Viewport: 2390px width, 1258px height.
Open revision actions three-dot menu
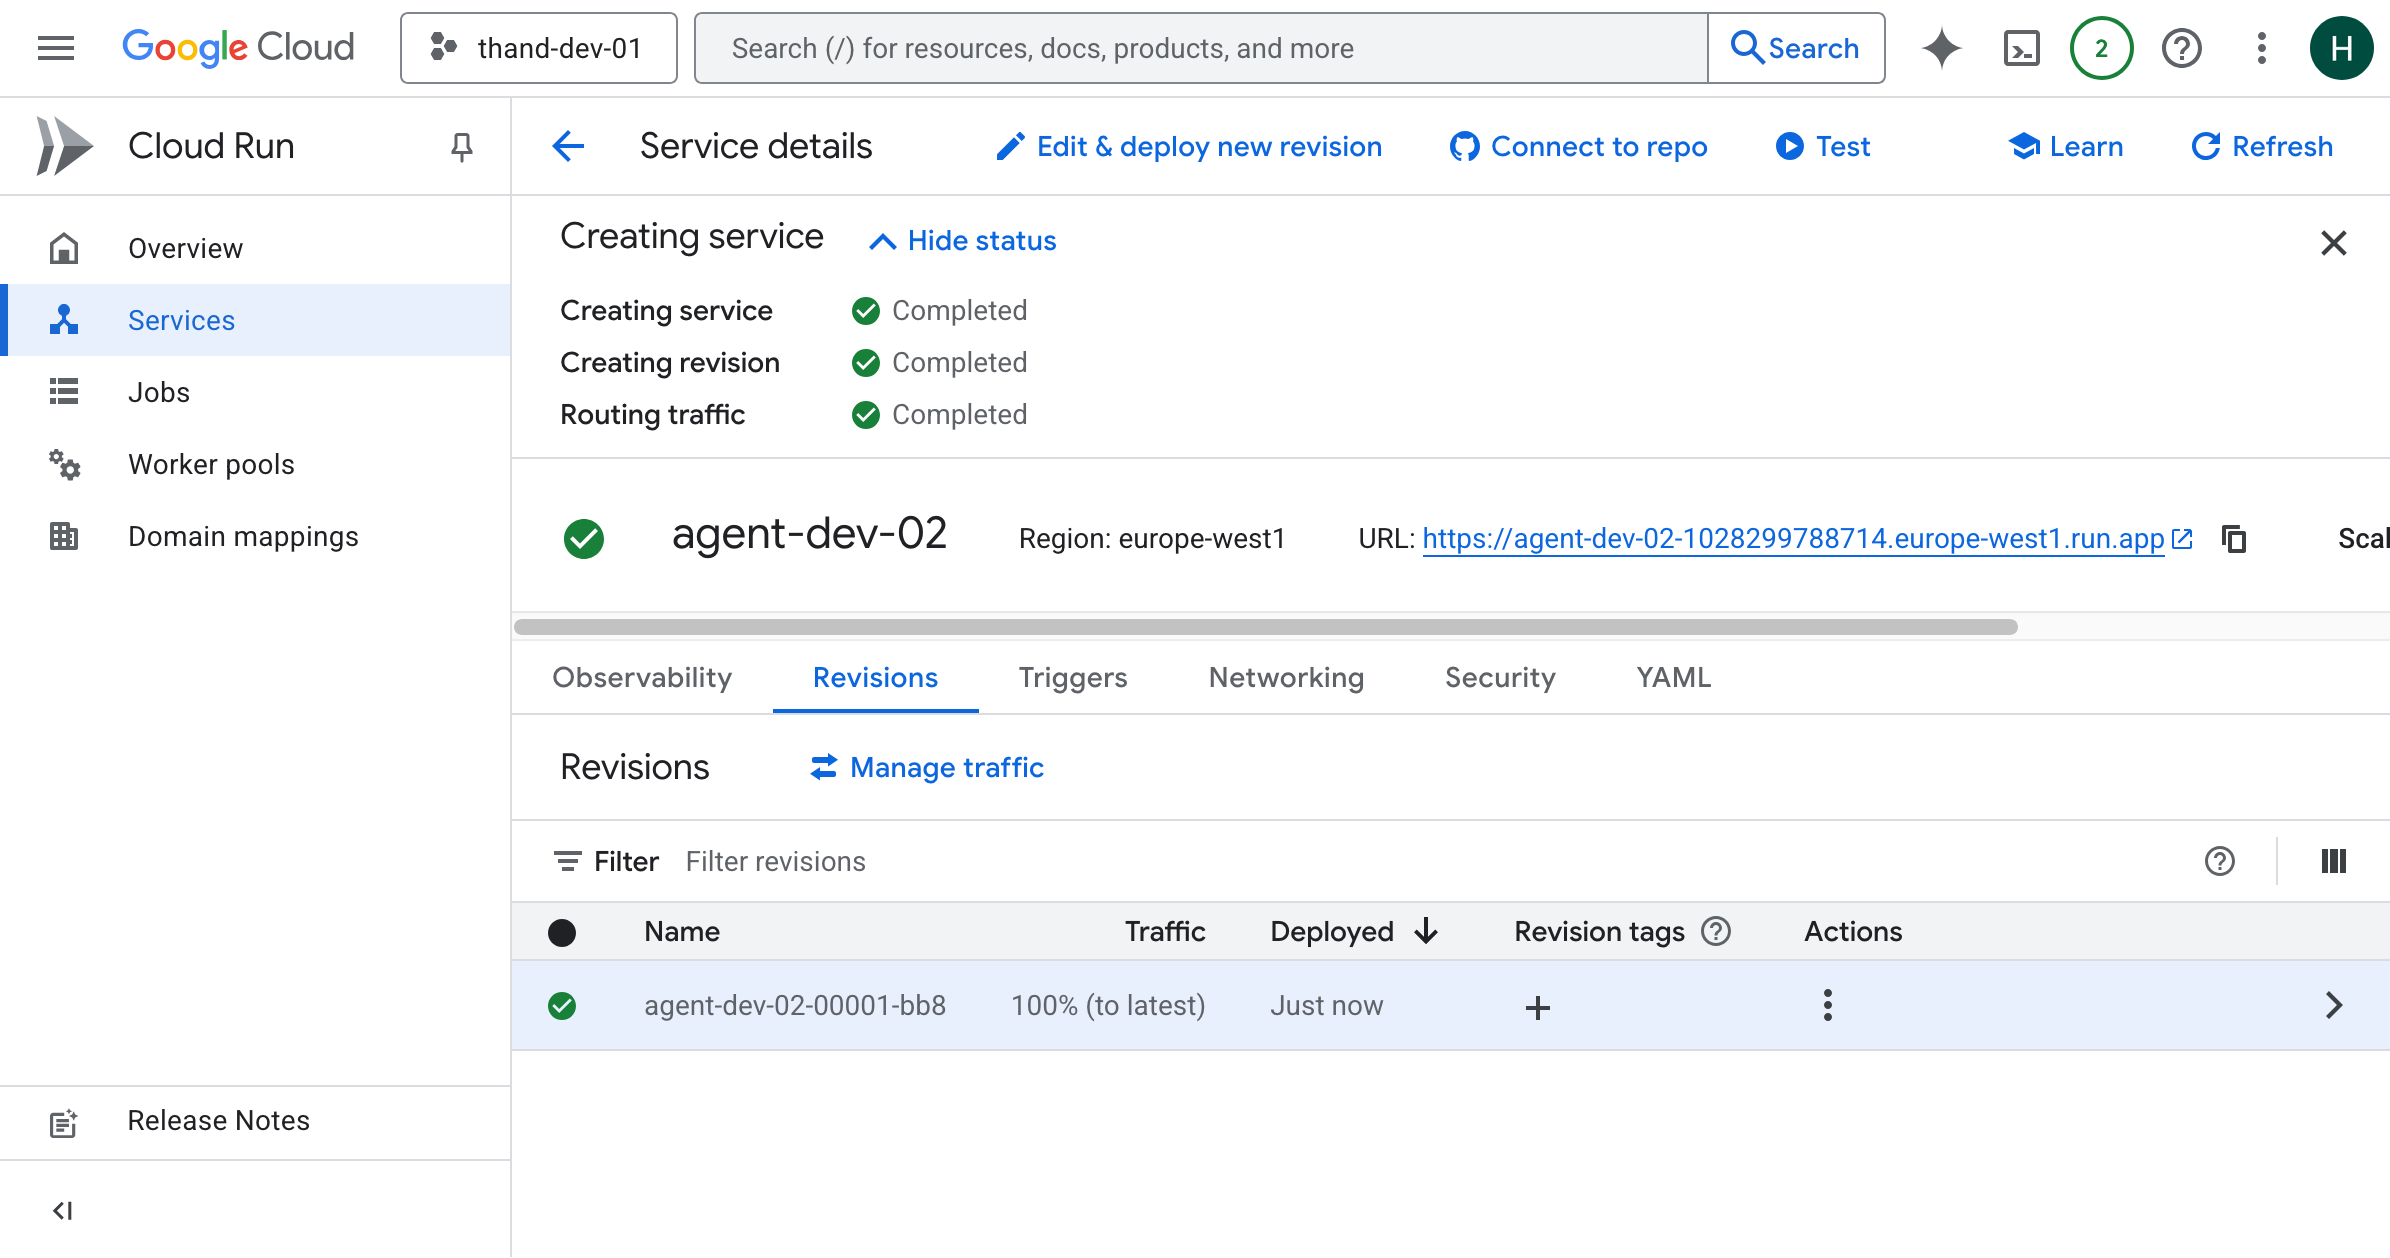click(1827, 1005)
